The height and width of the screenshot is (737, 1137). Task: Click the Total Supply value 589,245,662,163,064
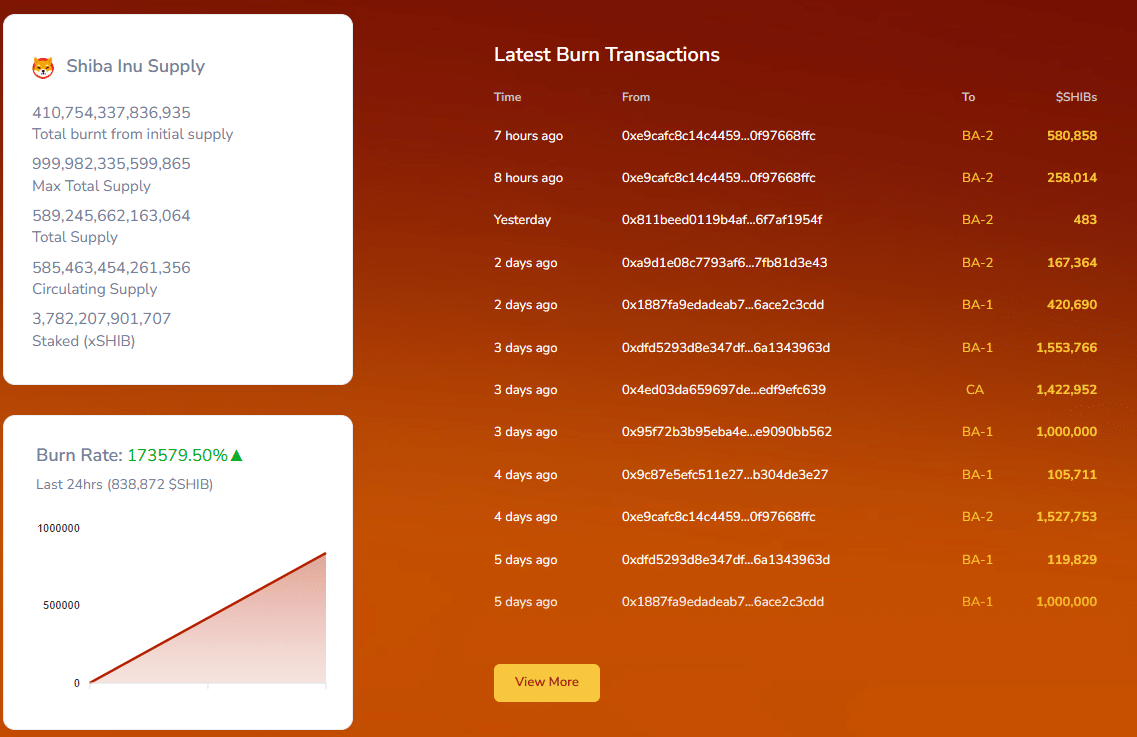111,215
